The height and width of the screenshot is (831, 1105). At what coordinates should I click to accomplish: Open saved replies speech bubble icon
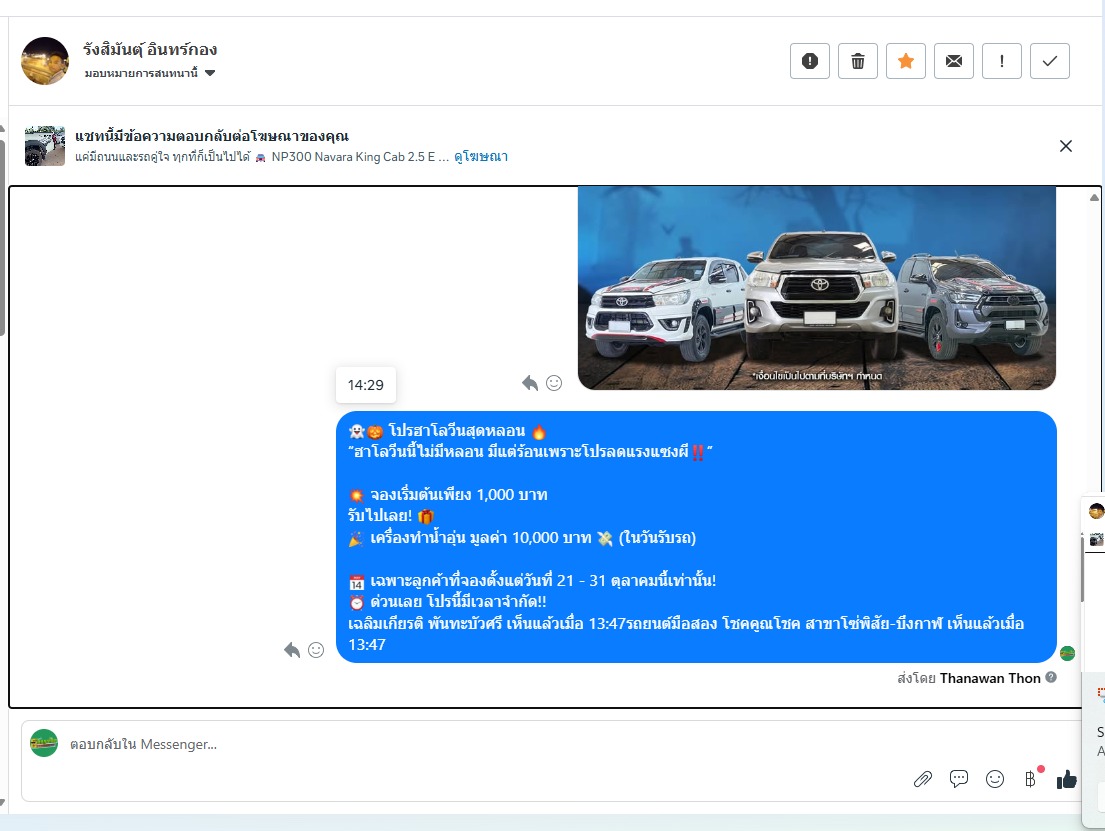tap(958, 779)
